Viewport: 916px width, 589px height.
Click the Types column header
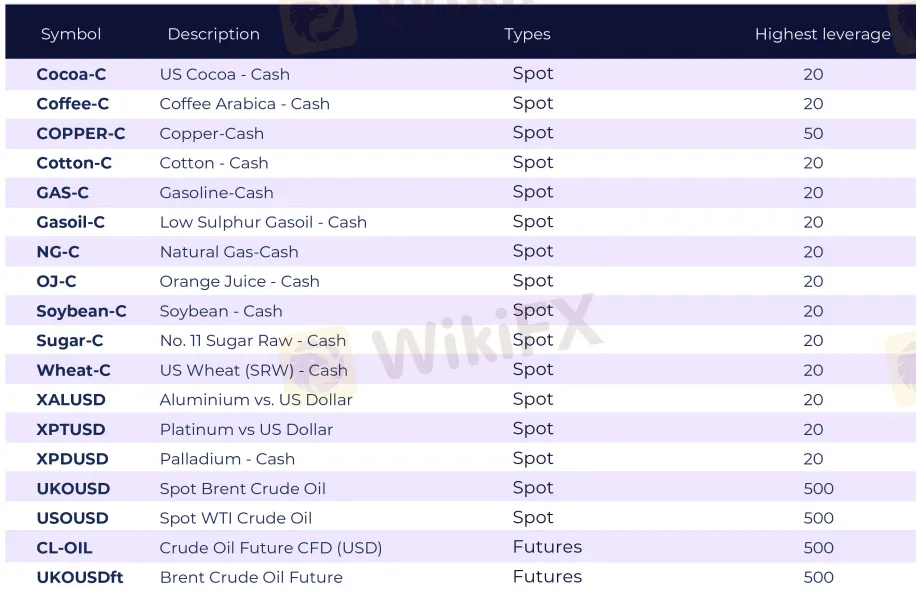point(527,34)
